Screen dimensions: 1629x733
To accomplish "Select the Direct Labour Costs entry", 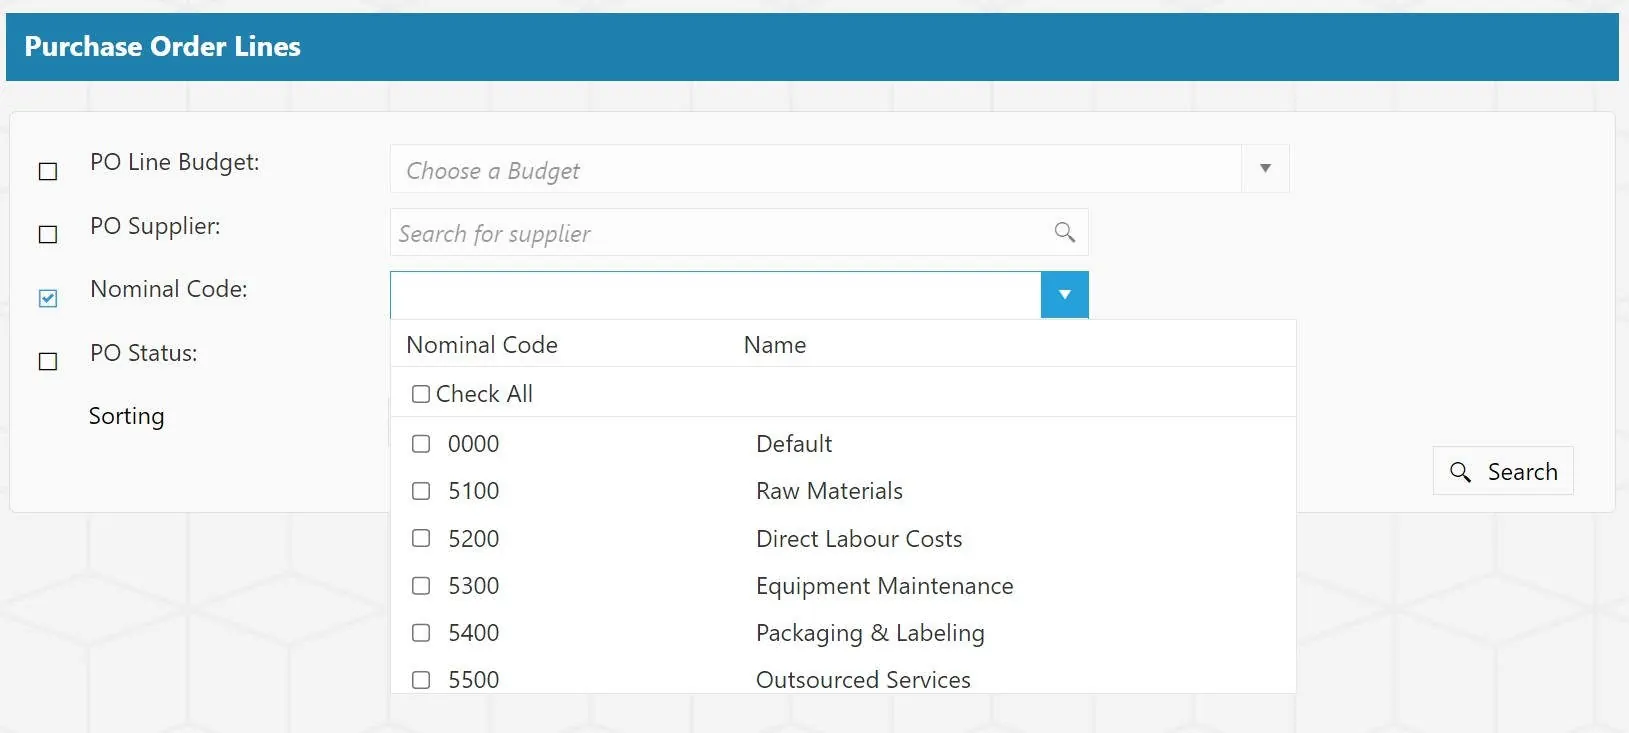I will pos(859,538).
